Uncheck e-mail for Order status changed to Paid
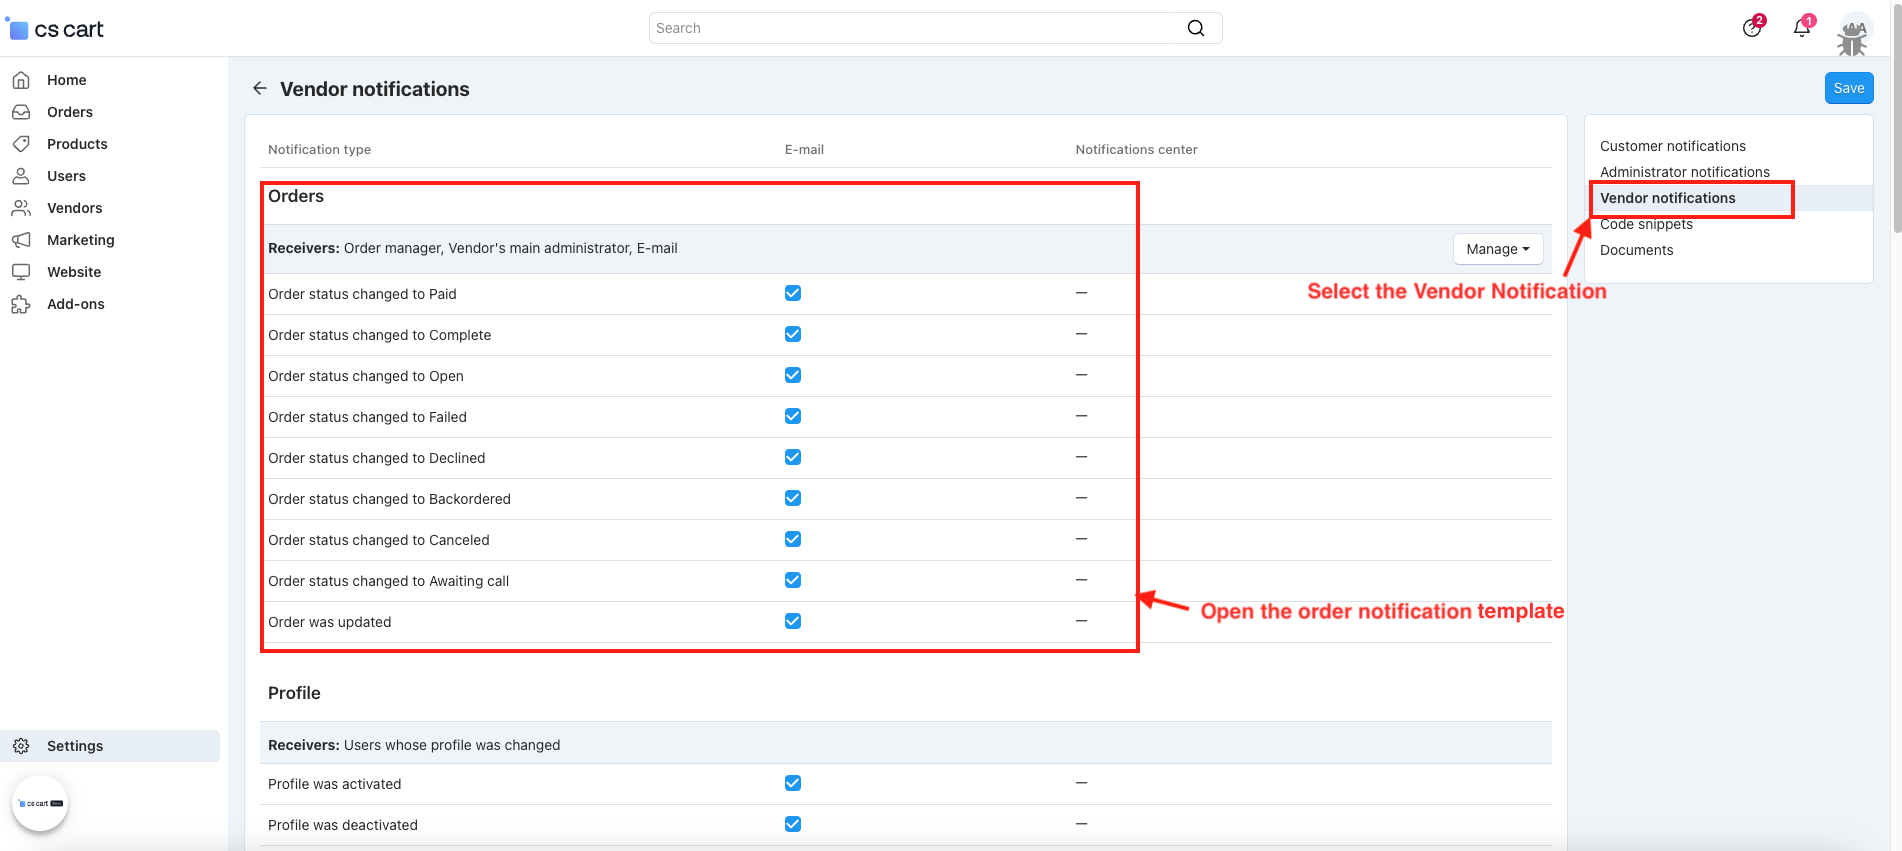This screenshot has width=1902, height=851. [x=793, y=293]
